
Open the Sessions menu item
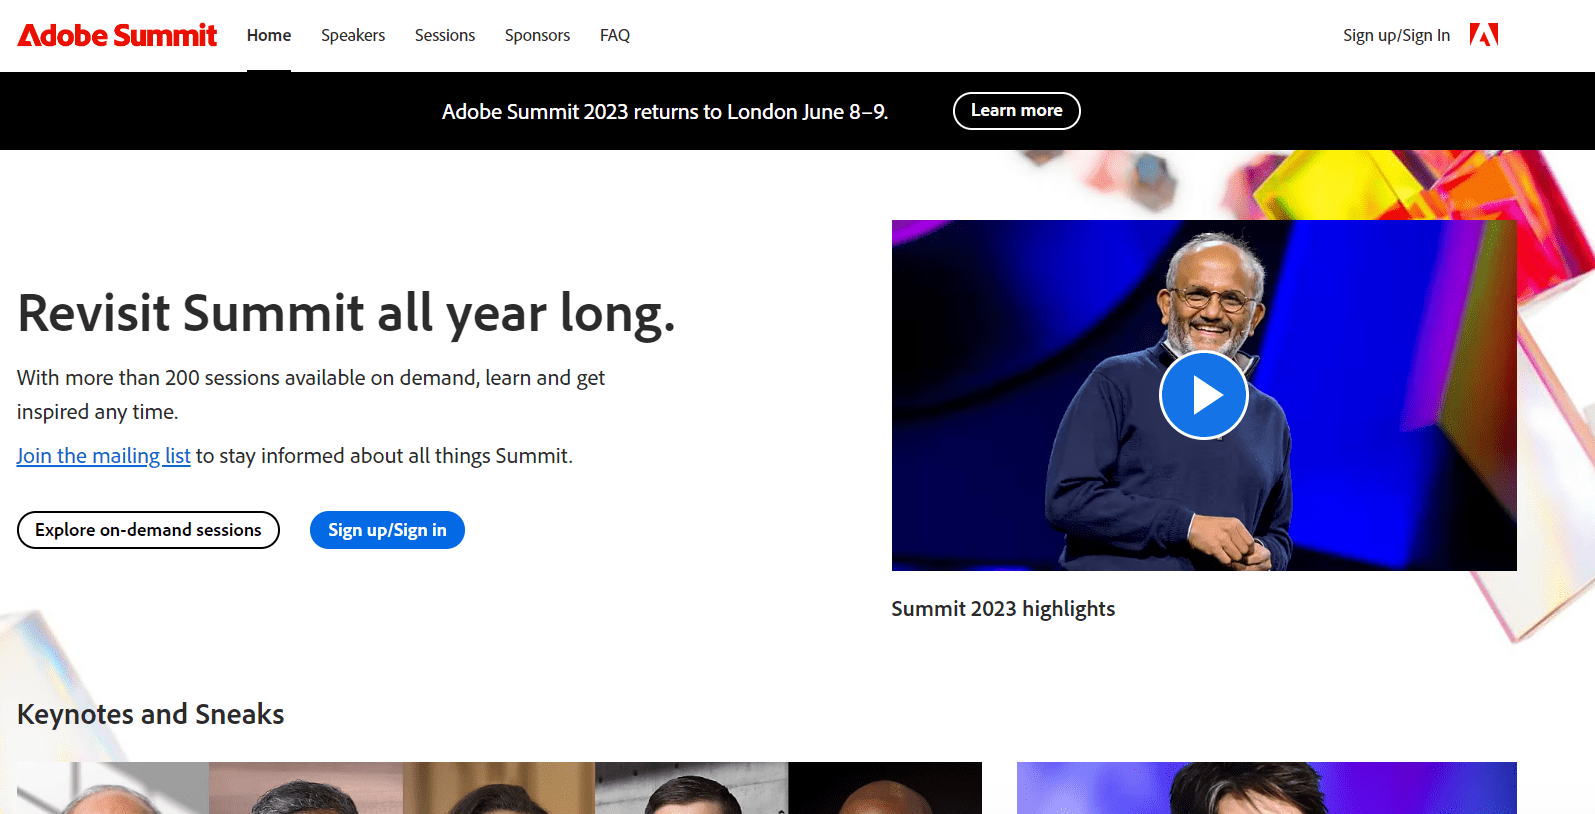pos(445,35)
